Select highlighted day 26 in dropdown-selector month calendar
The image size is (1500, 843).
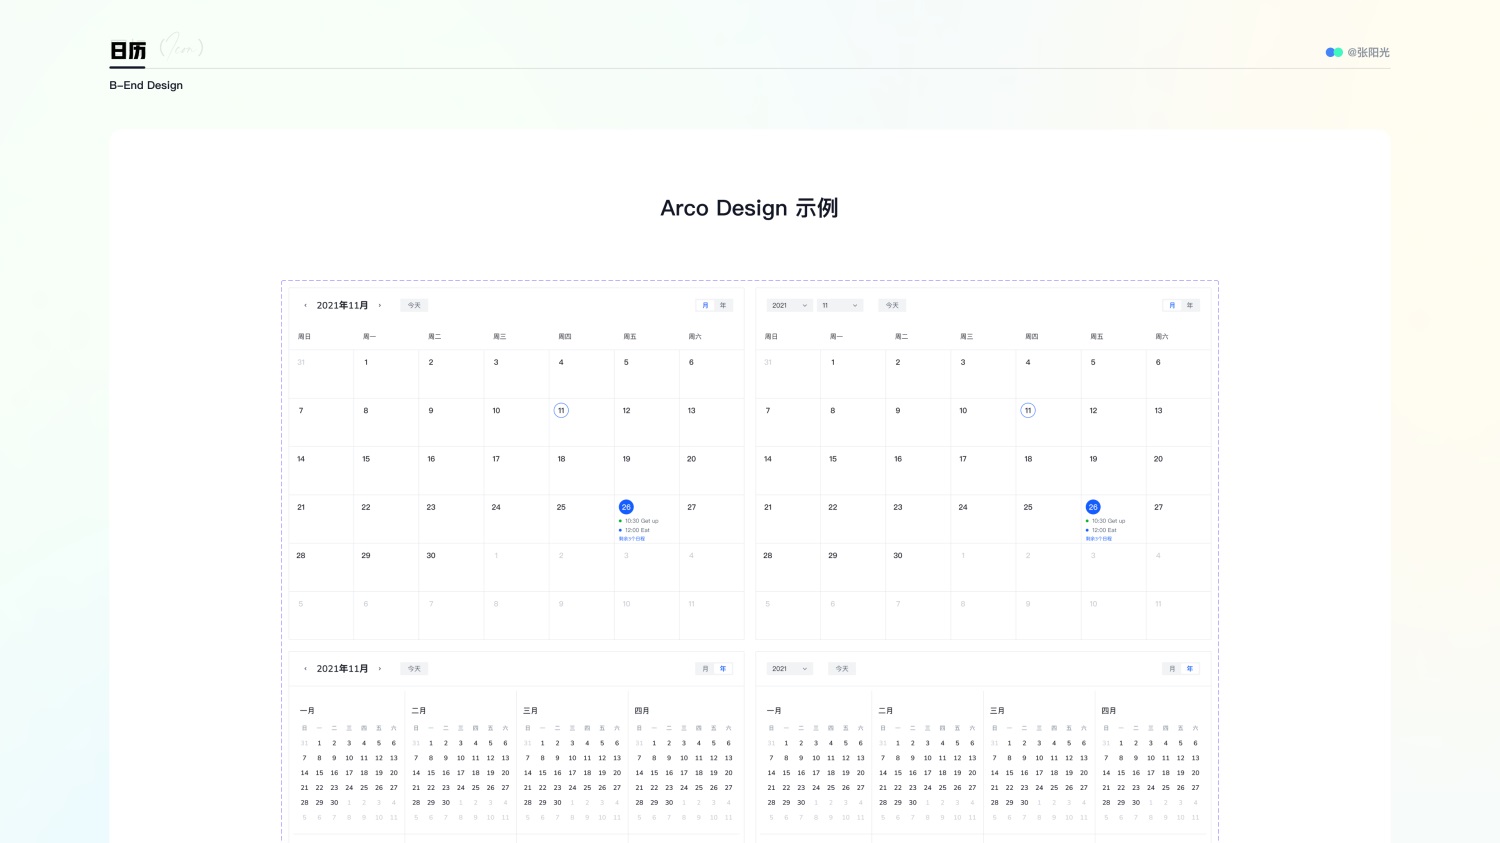1093,507
